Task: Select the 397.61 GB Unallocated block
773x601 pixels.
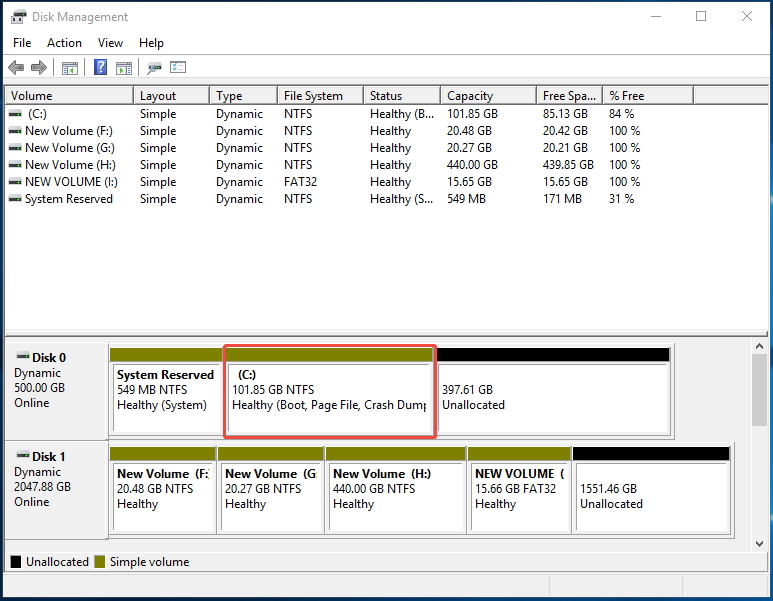Action: (553, 397)
